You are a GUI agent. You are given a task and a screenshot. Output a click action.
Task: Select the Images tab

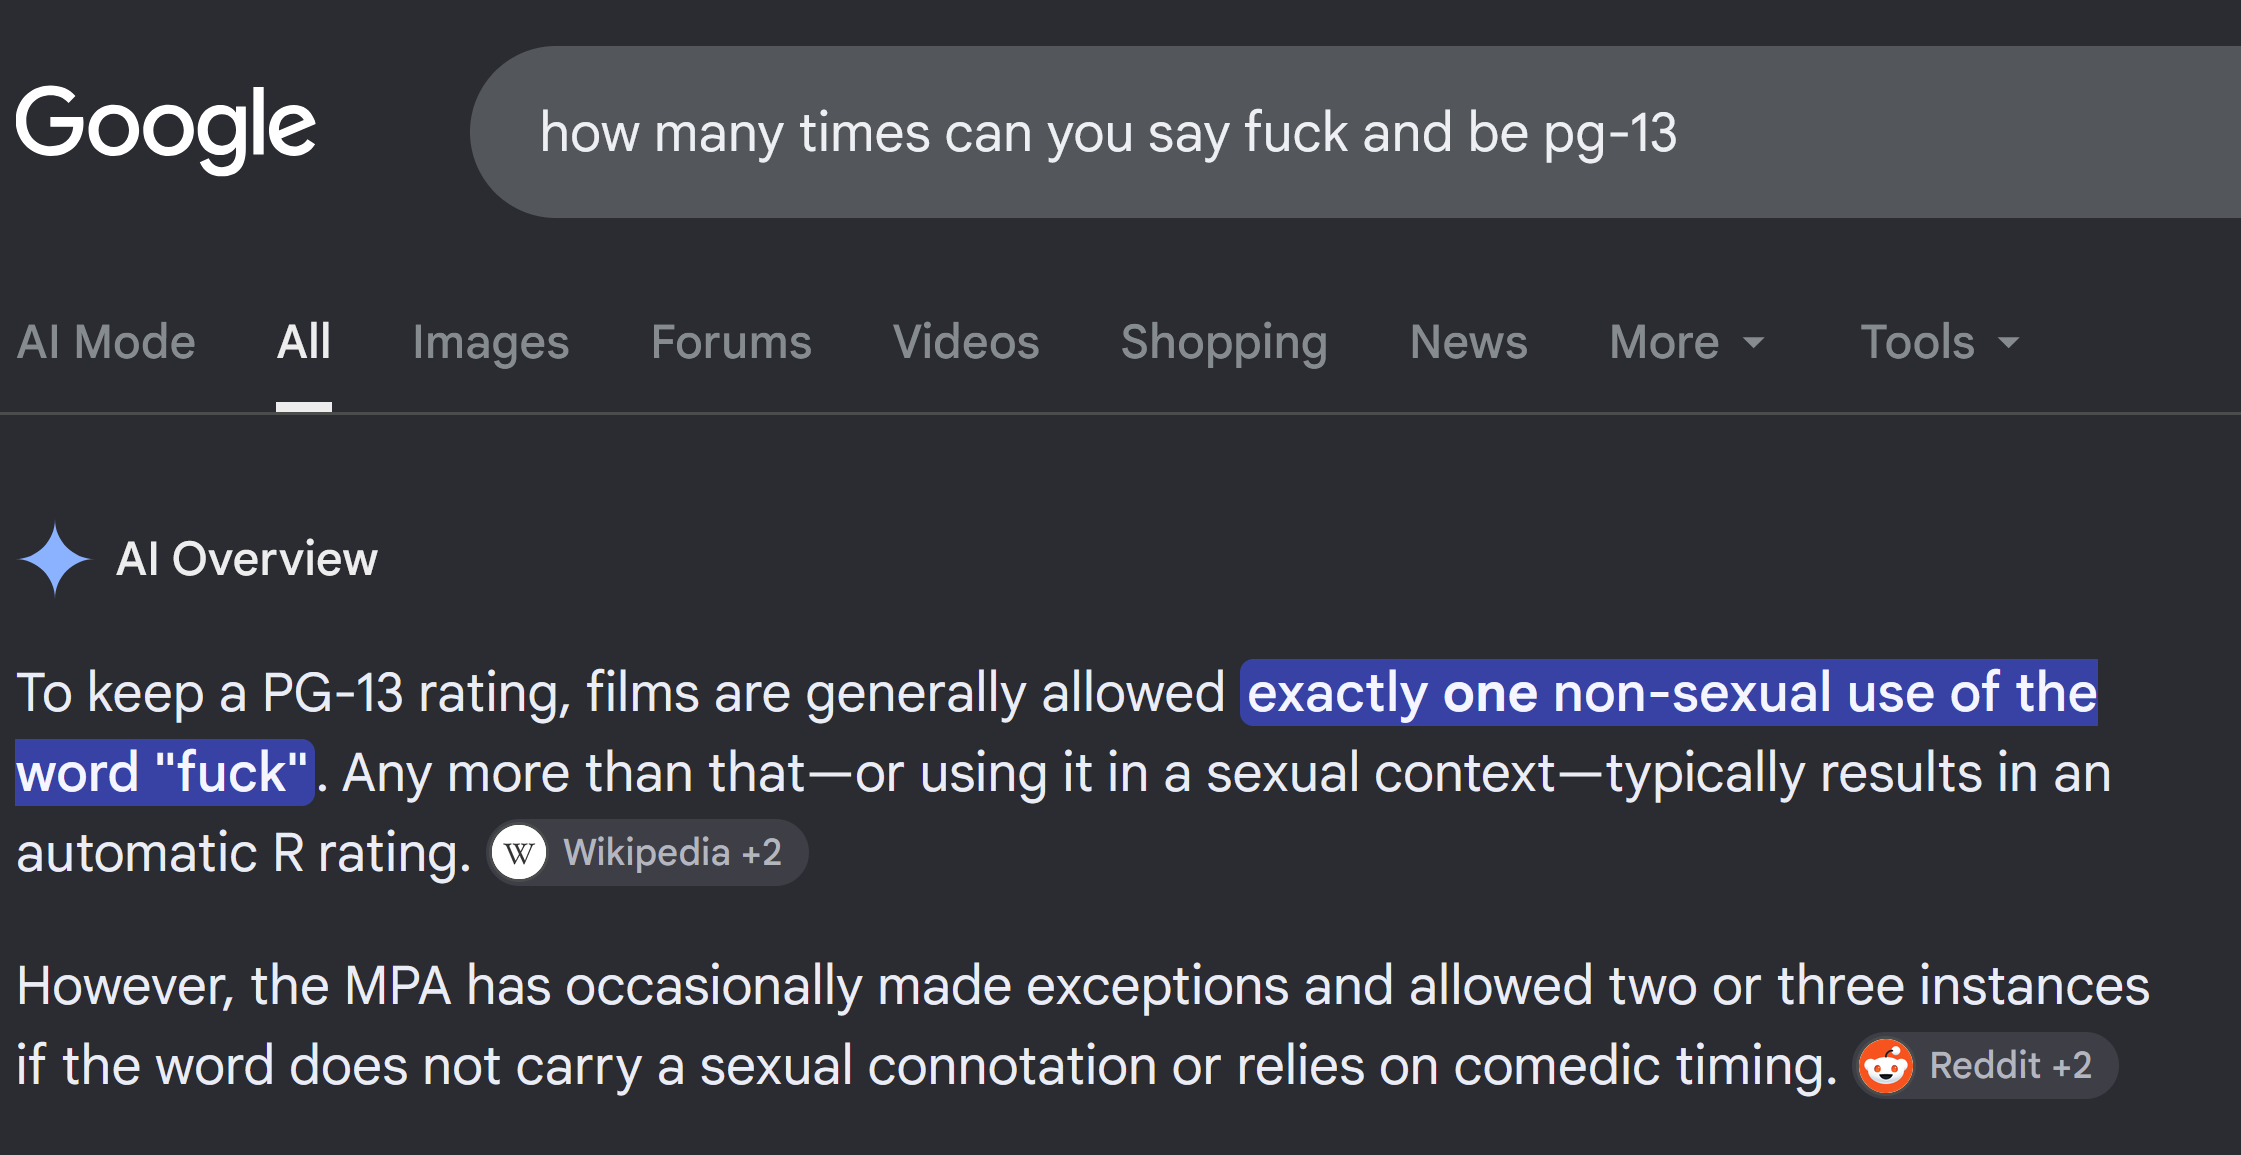490,342
